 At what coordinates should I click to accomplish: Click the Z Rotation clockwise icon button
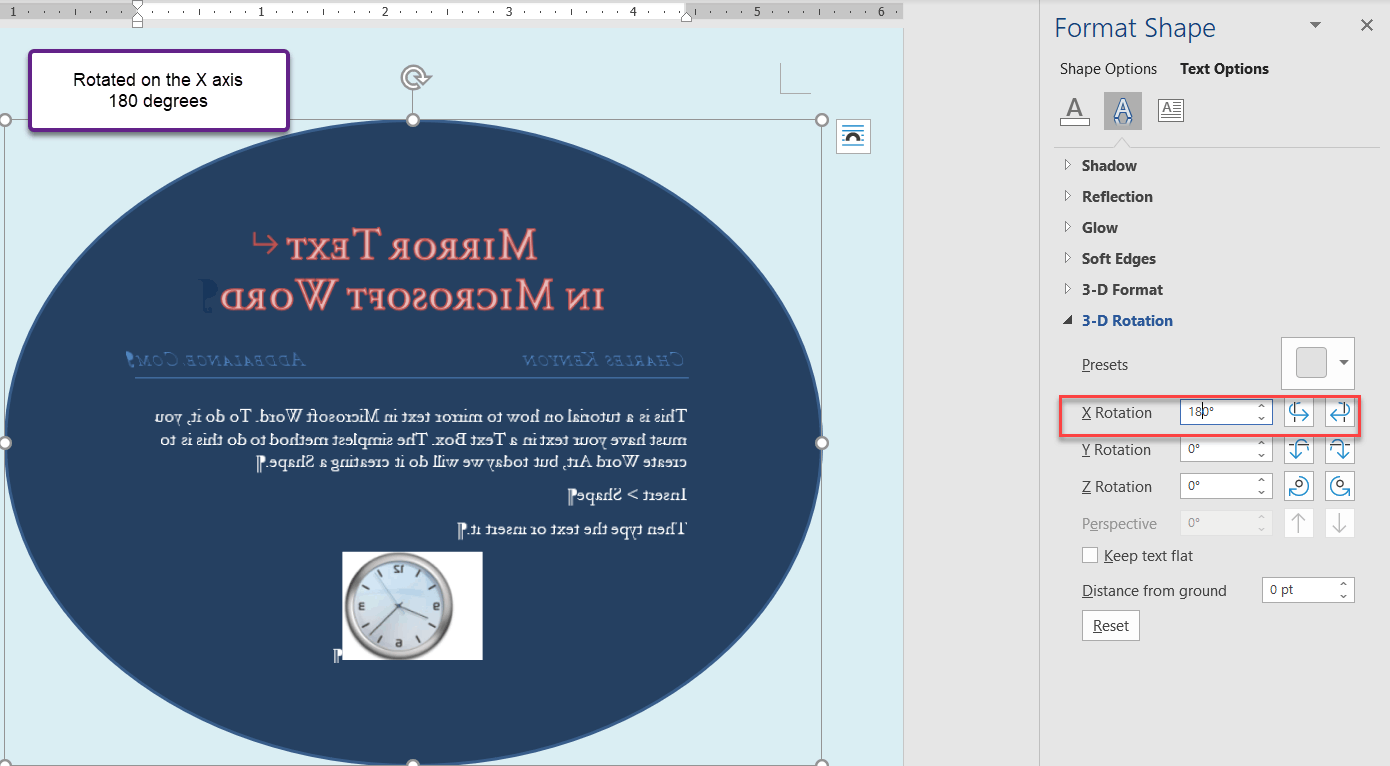click(x=1298, y=487)
